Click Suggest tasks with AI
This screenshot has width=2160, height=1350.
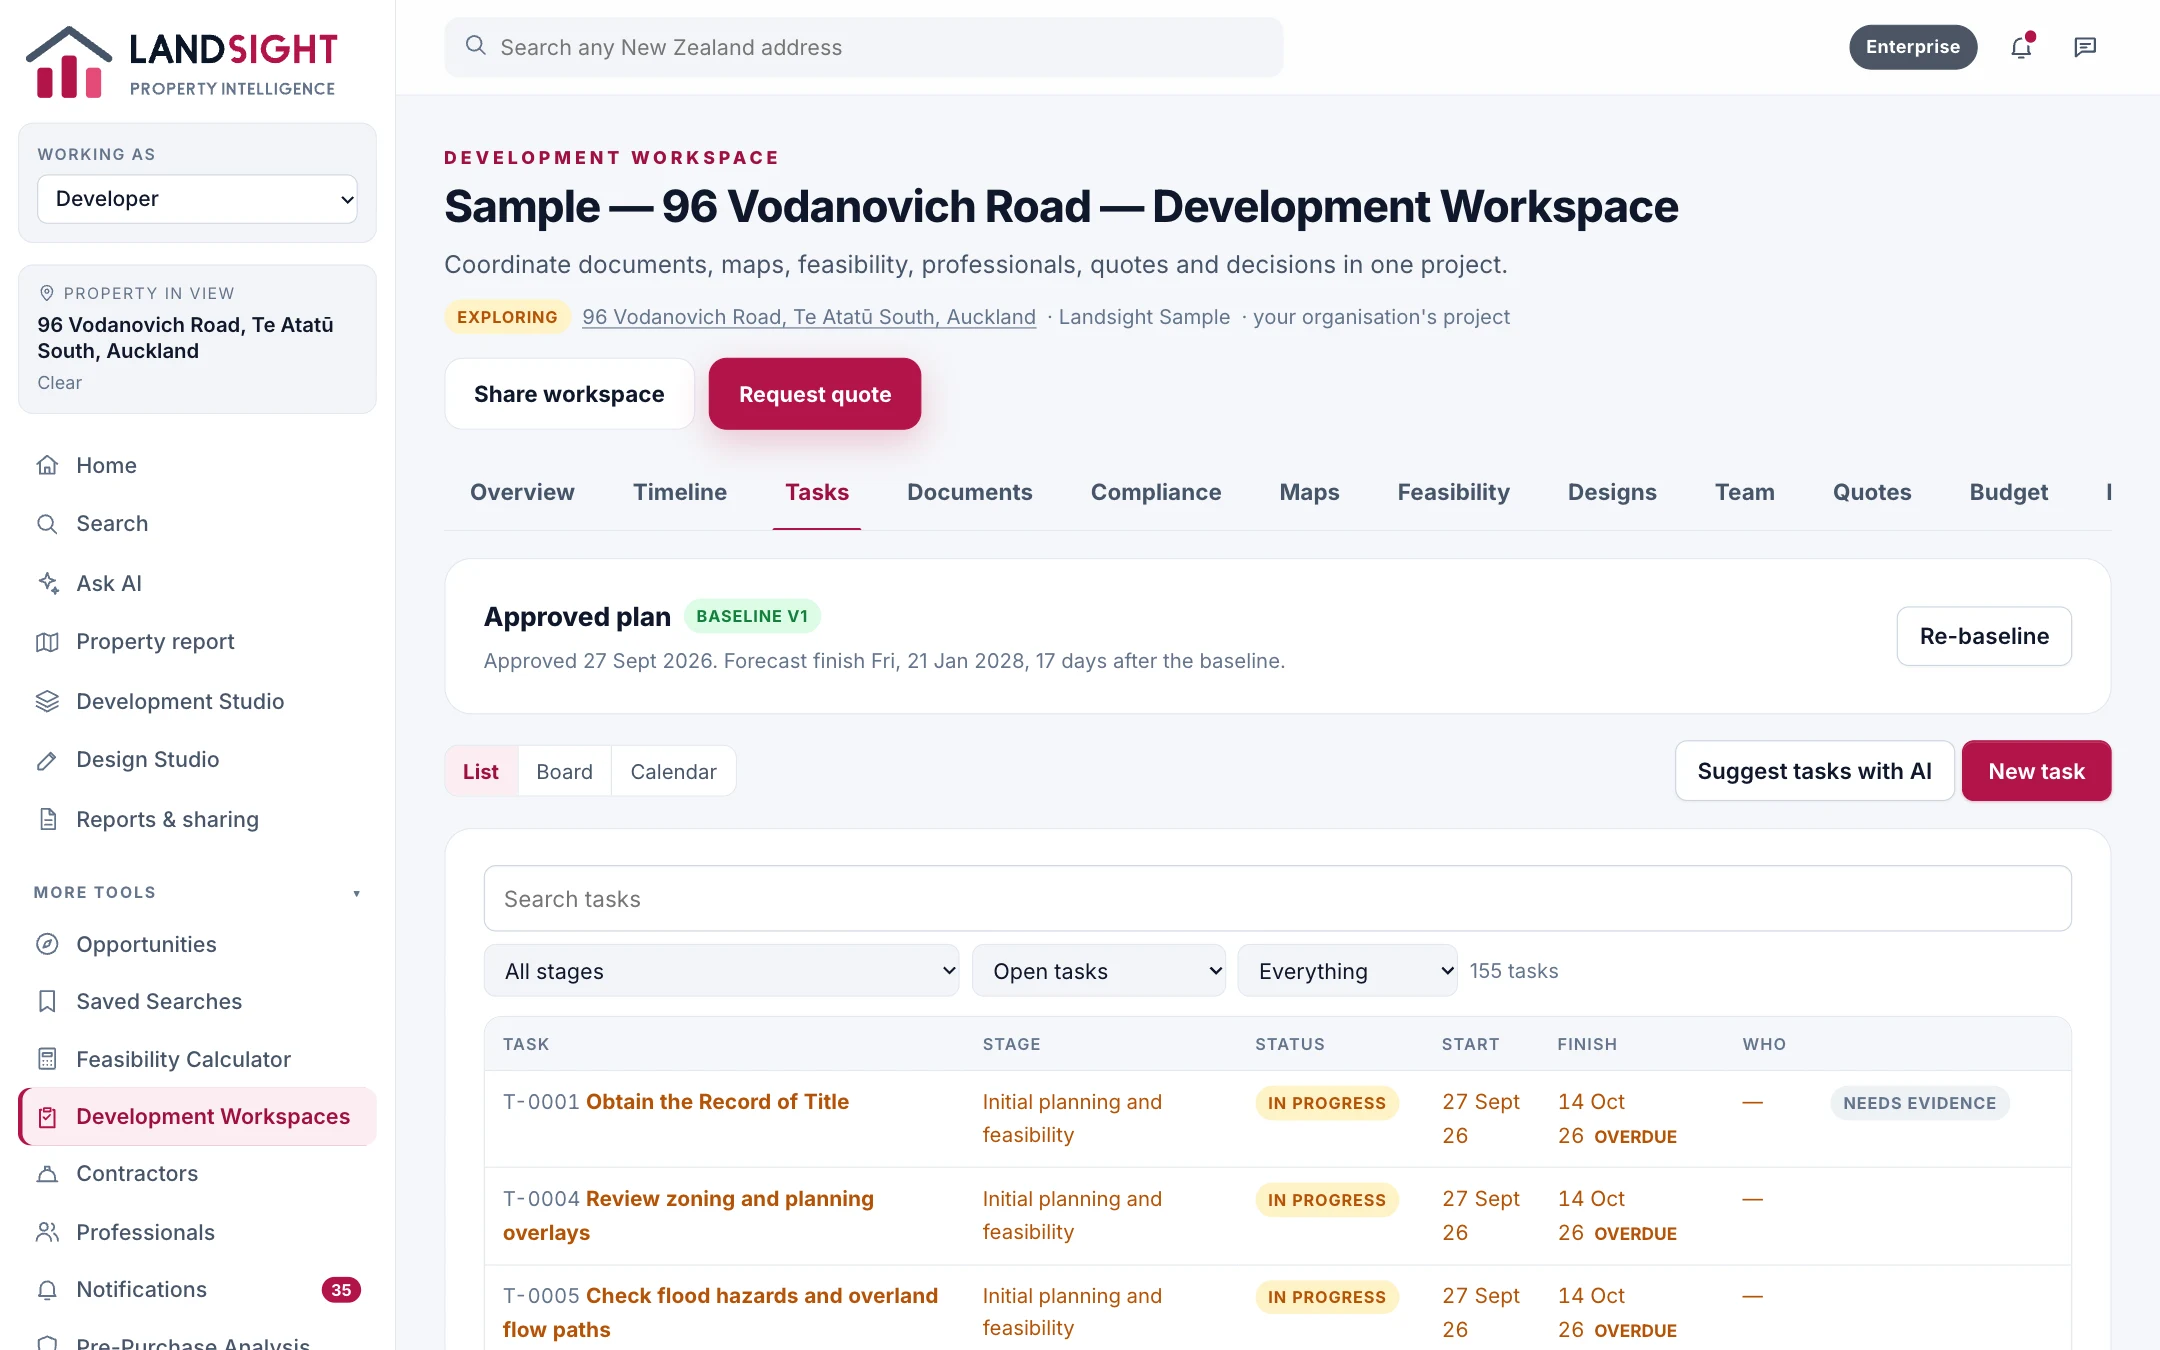pyautogui.click(x=1814, y=771)
